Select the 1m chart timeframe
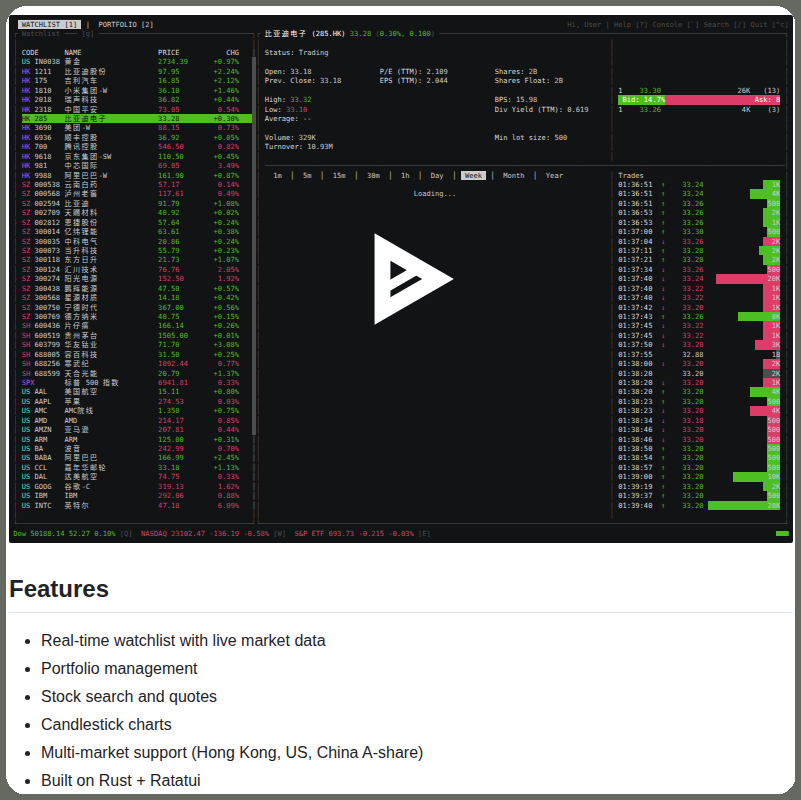 click(x=276, y=175)
